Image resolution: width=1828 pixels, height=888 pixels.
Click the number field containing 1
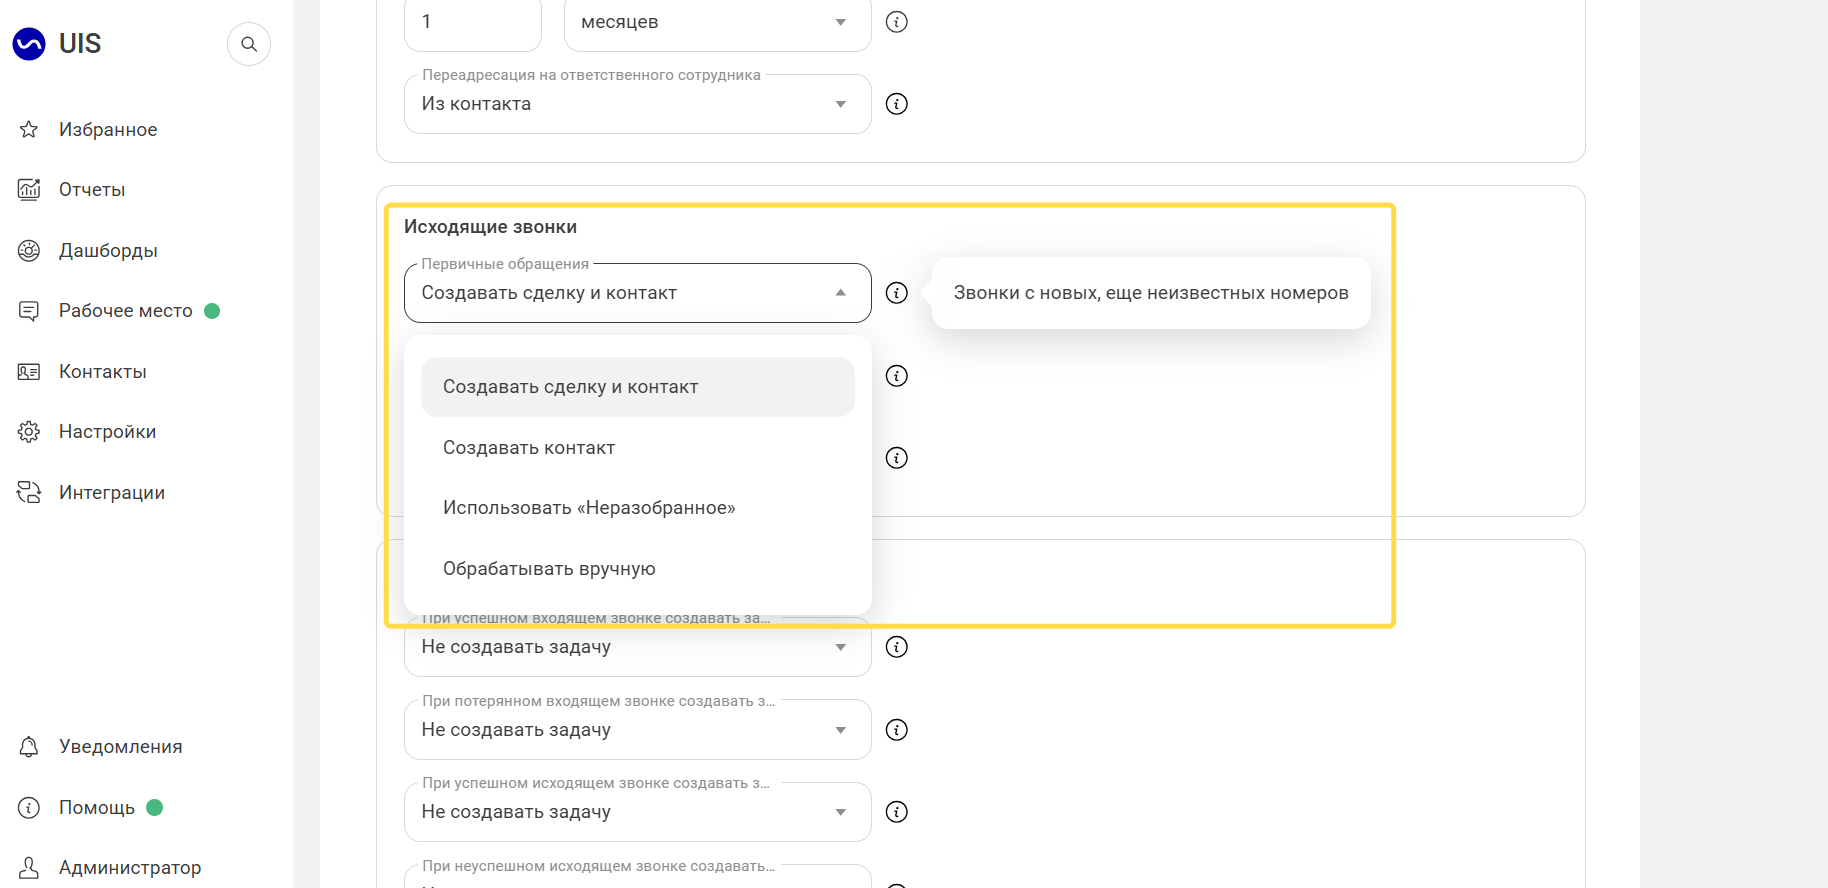pos(473,22)
